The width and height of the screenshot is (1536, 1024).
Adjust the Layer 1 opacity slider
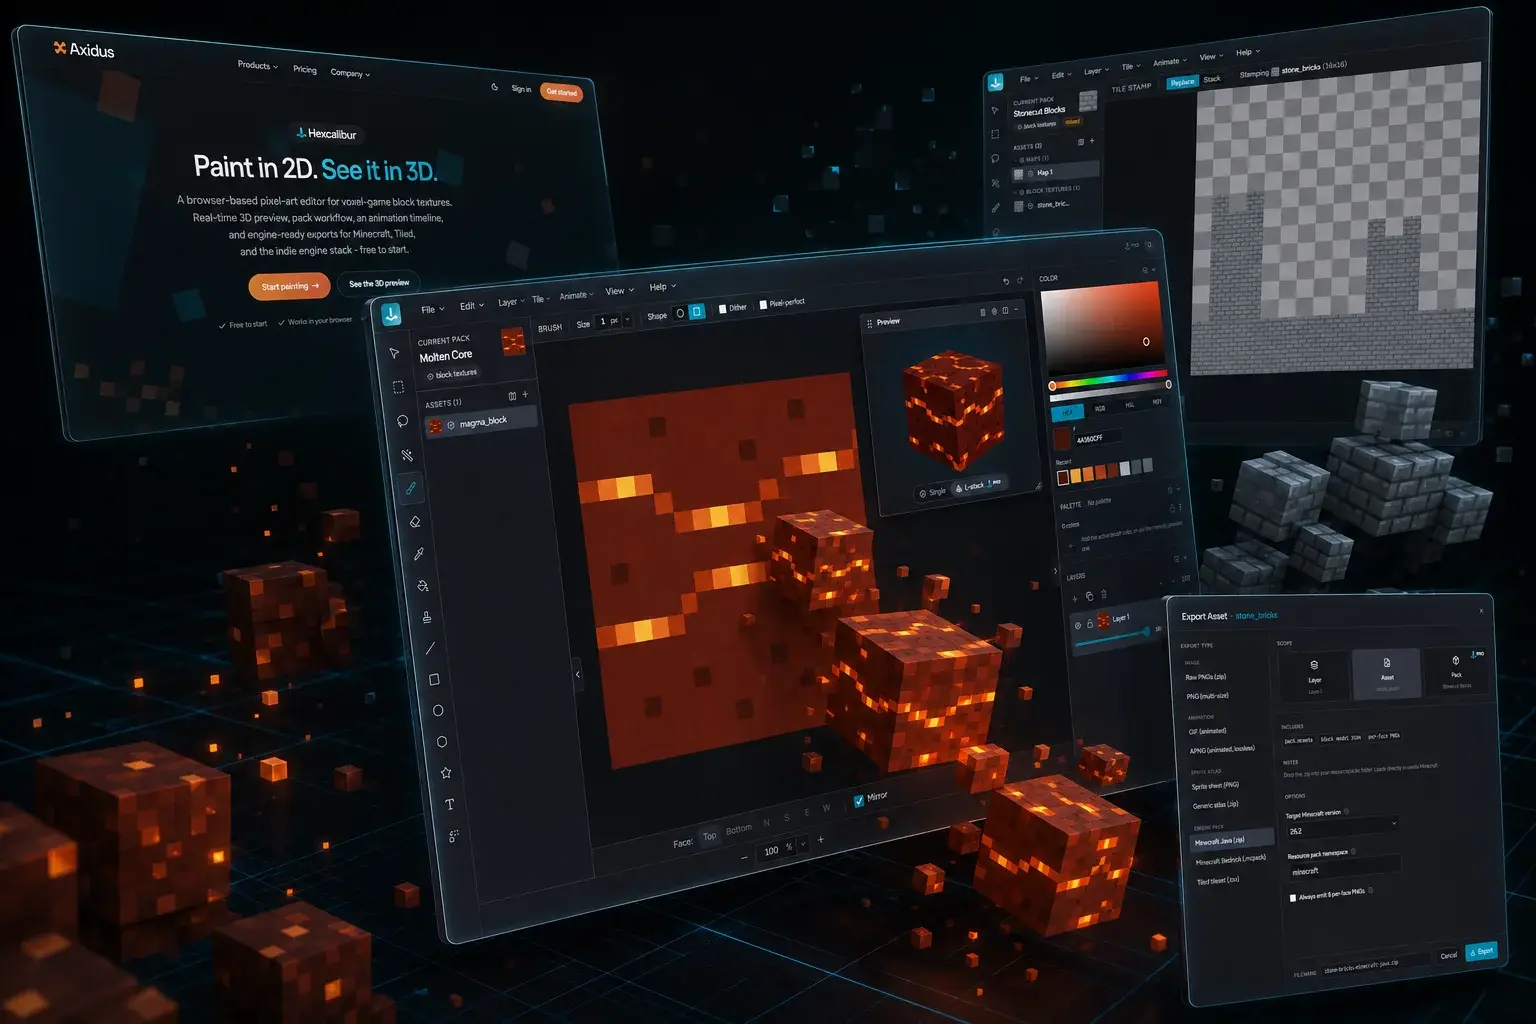[x=1115, y=638]
